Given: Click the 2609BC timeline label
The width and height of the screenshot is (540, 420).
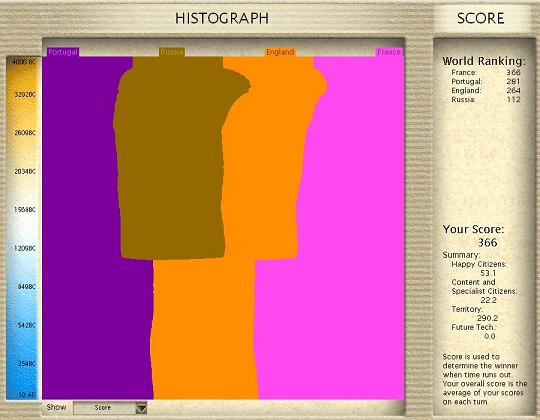Looking at the screenshot, I should (25, 133).
